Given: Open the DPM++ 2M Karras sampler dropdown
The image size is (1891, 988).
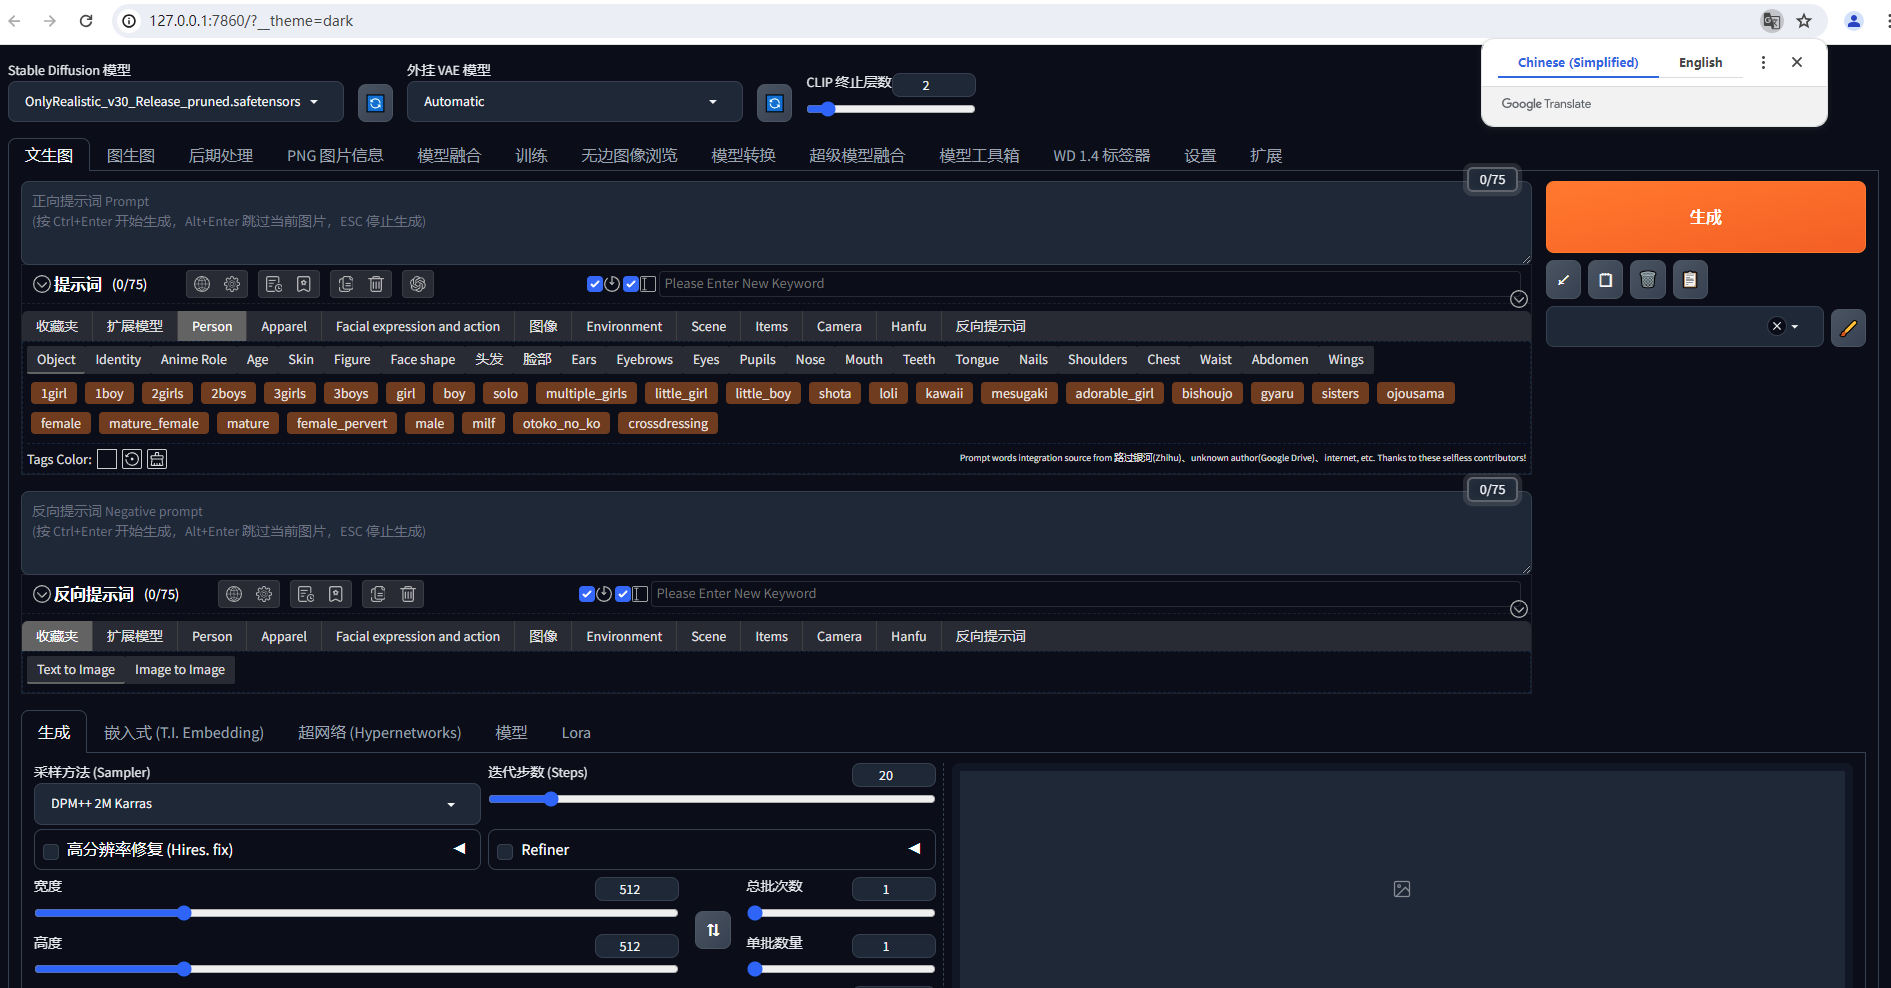Looking at the screenshot, I should coord(257,804).
